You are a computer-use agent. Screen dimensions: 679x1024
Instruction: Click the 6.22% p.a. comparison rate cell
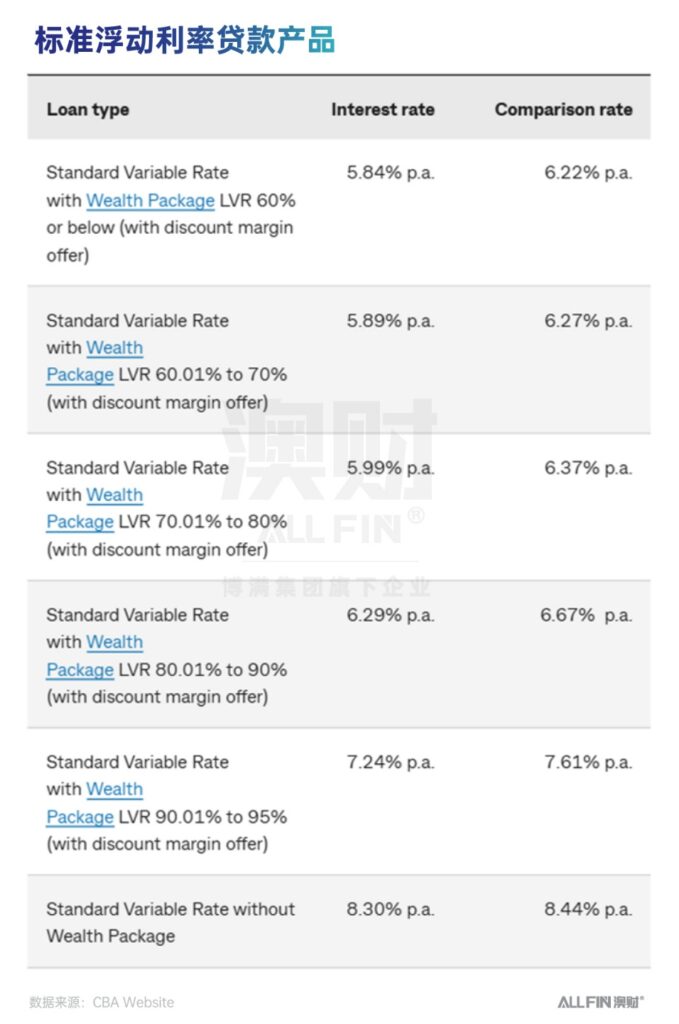(588, 172)
